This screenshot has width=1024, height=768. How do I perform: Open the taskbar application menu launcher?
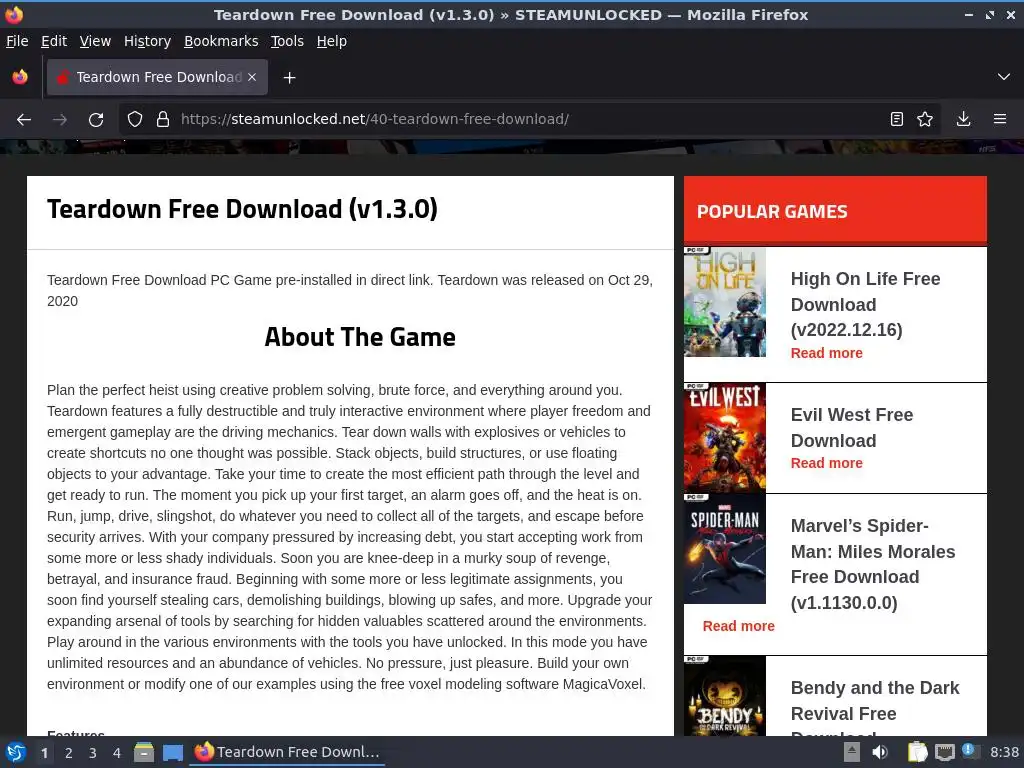(x=16, y=752)
